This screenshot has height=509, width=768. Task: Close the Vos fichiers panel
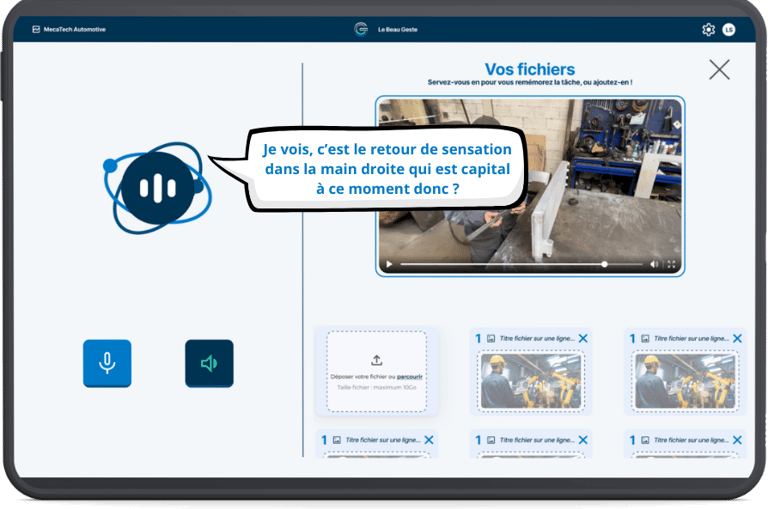pos(720,70)
